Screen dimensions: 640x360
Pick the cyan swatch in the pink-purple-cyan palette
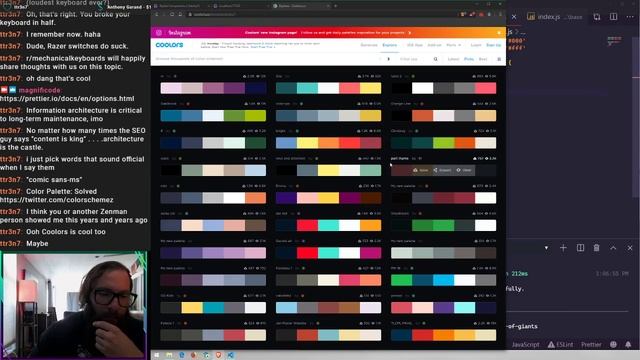tap(464, 307)
